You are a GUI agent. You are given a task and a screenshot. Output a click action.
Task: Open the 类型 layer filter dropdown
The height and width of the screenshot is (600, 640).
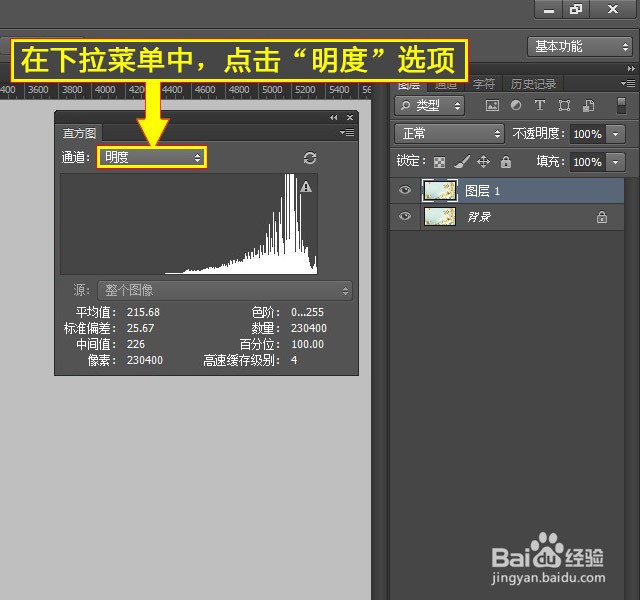[429, 106]
